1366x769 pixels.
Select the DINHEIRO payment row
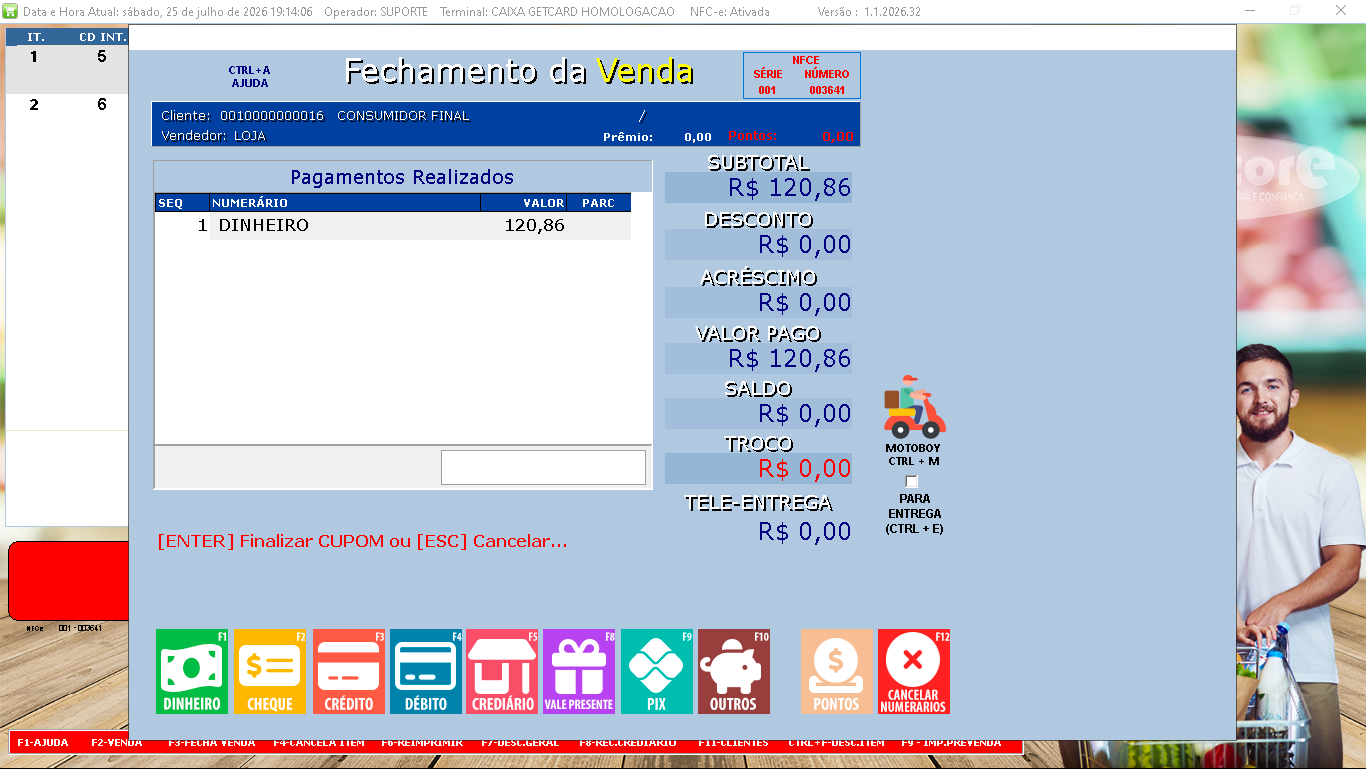click(393, 226)
